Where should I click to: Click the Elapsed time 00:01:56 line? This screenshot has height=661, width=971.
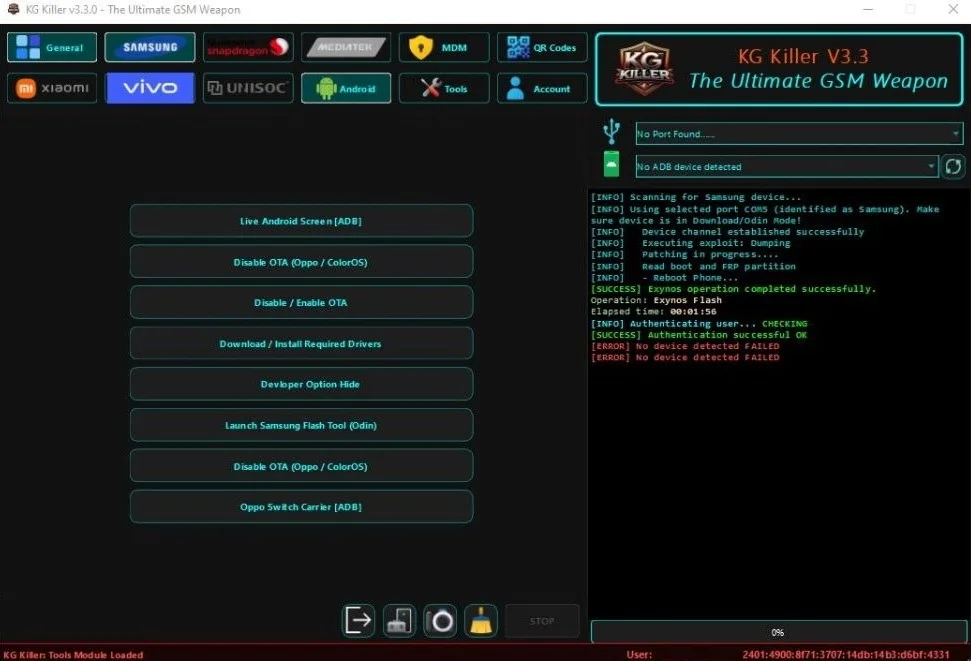pyautogui.click(x=653, y=312)
